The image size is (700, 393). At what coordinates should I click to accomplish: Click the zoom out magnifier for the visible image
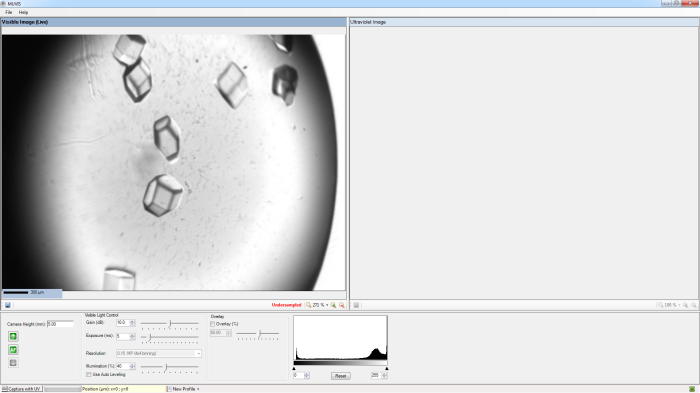(342, 305)
